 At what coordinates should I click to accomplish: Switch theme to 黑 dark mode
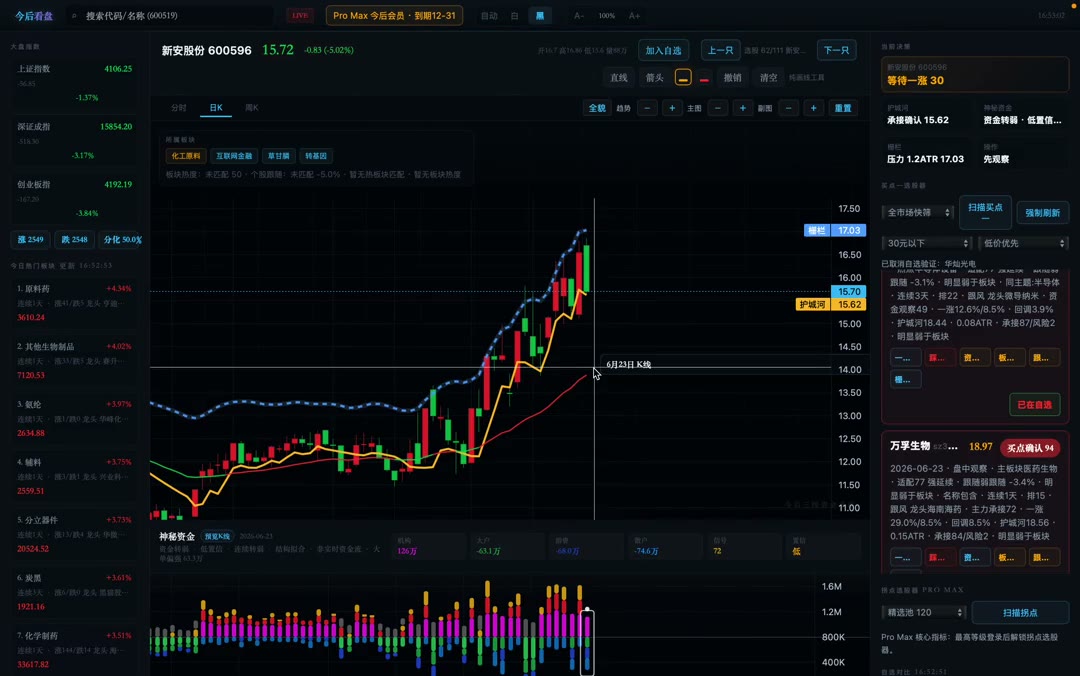coord(540,16)
